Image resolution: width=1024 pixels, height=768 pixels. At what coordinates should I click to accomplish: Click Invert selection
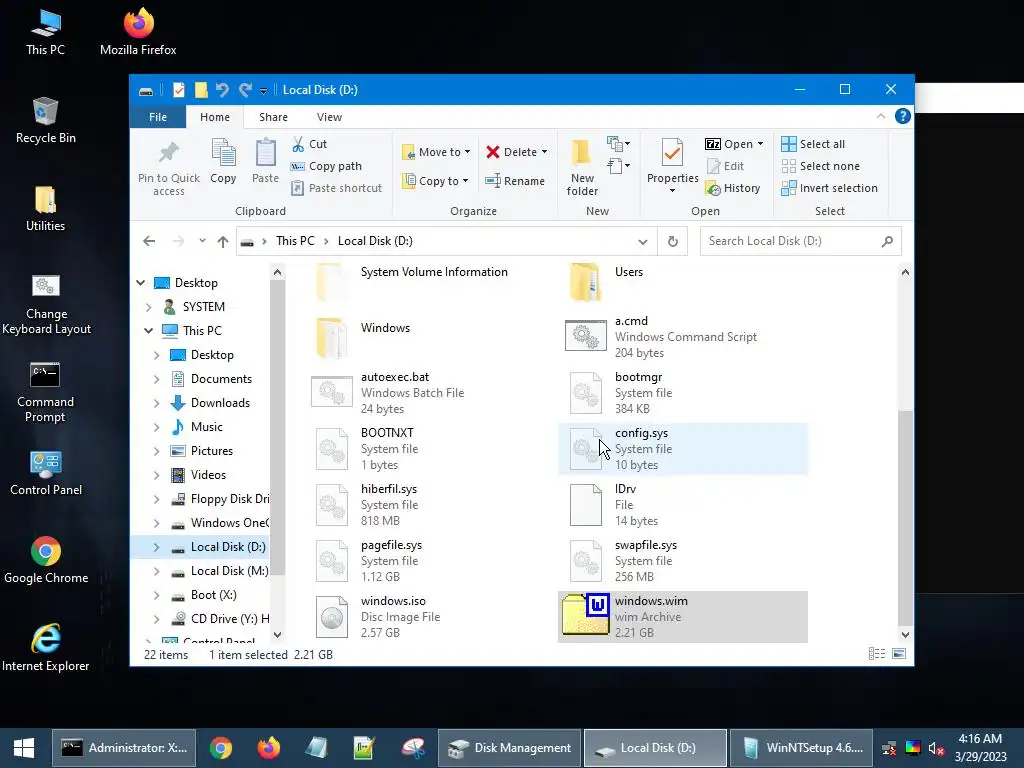829,188
